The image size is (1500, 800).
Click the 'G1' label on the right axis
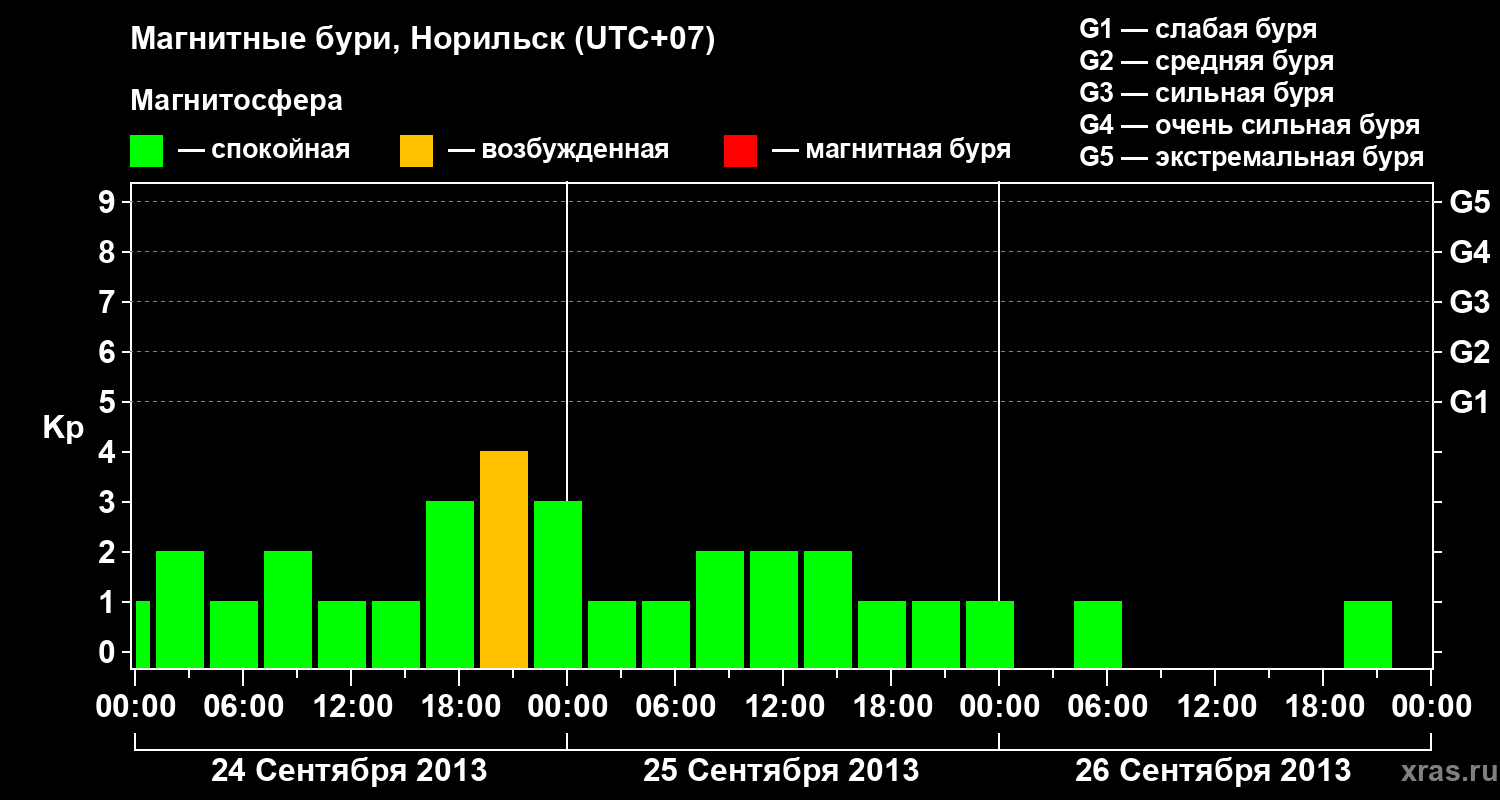tap(1469, 402)
